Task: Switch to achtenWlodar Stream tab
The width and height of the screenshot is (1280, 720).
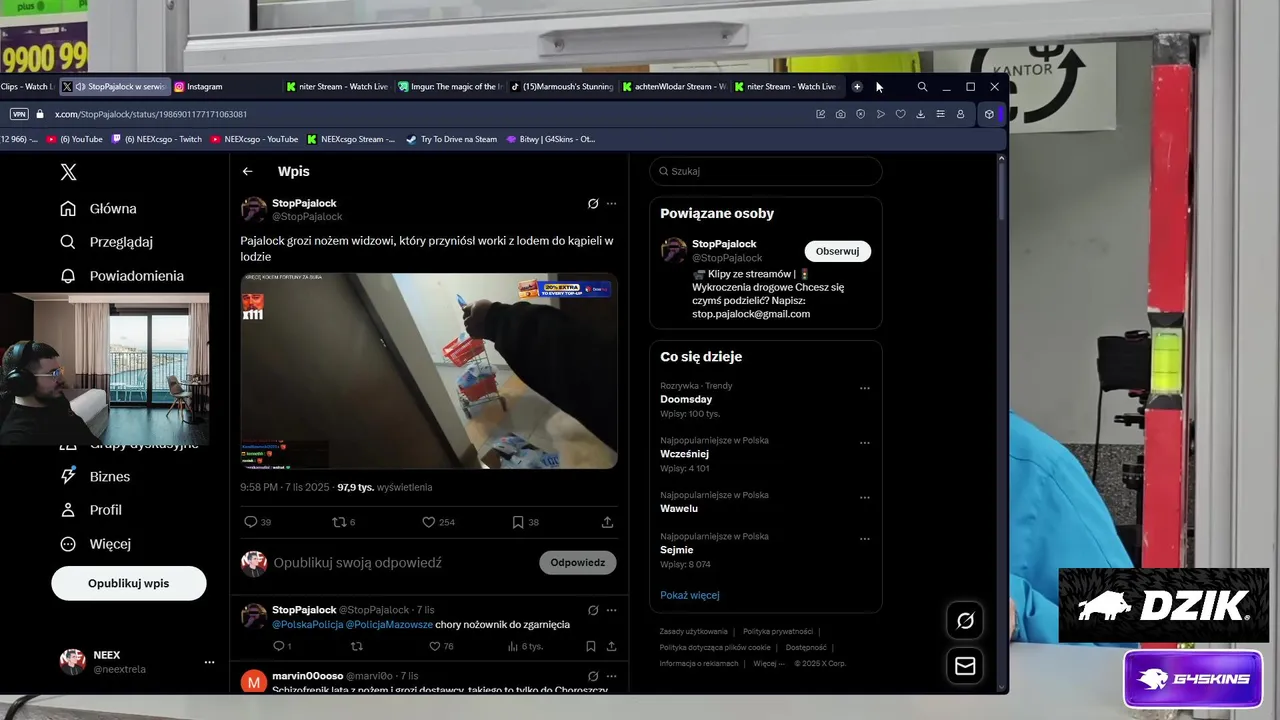Action: coord(674,87)
